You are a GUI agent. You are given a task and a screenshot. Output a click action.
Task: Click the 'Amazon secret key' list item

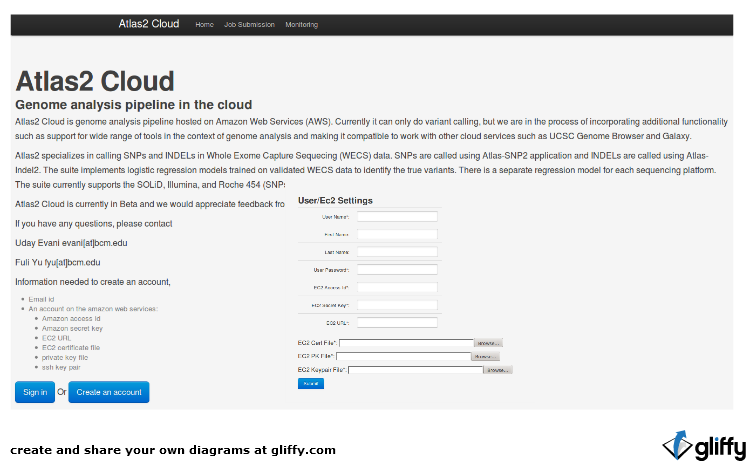[x=72, y=329]
